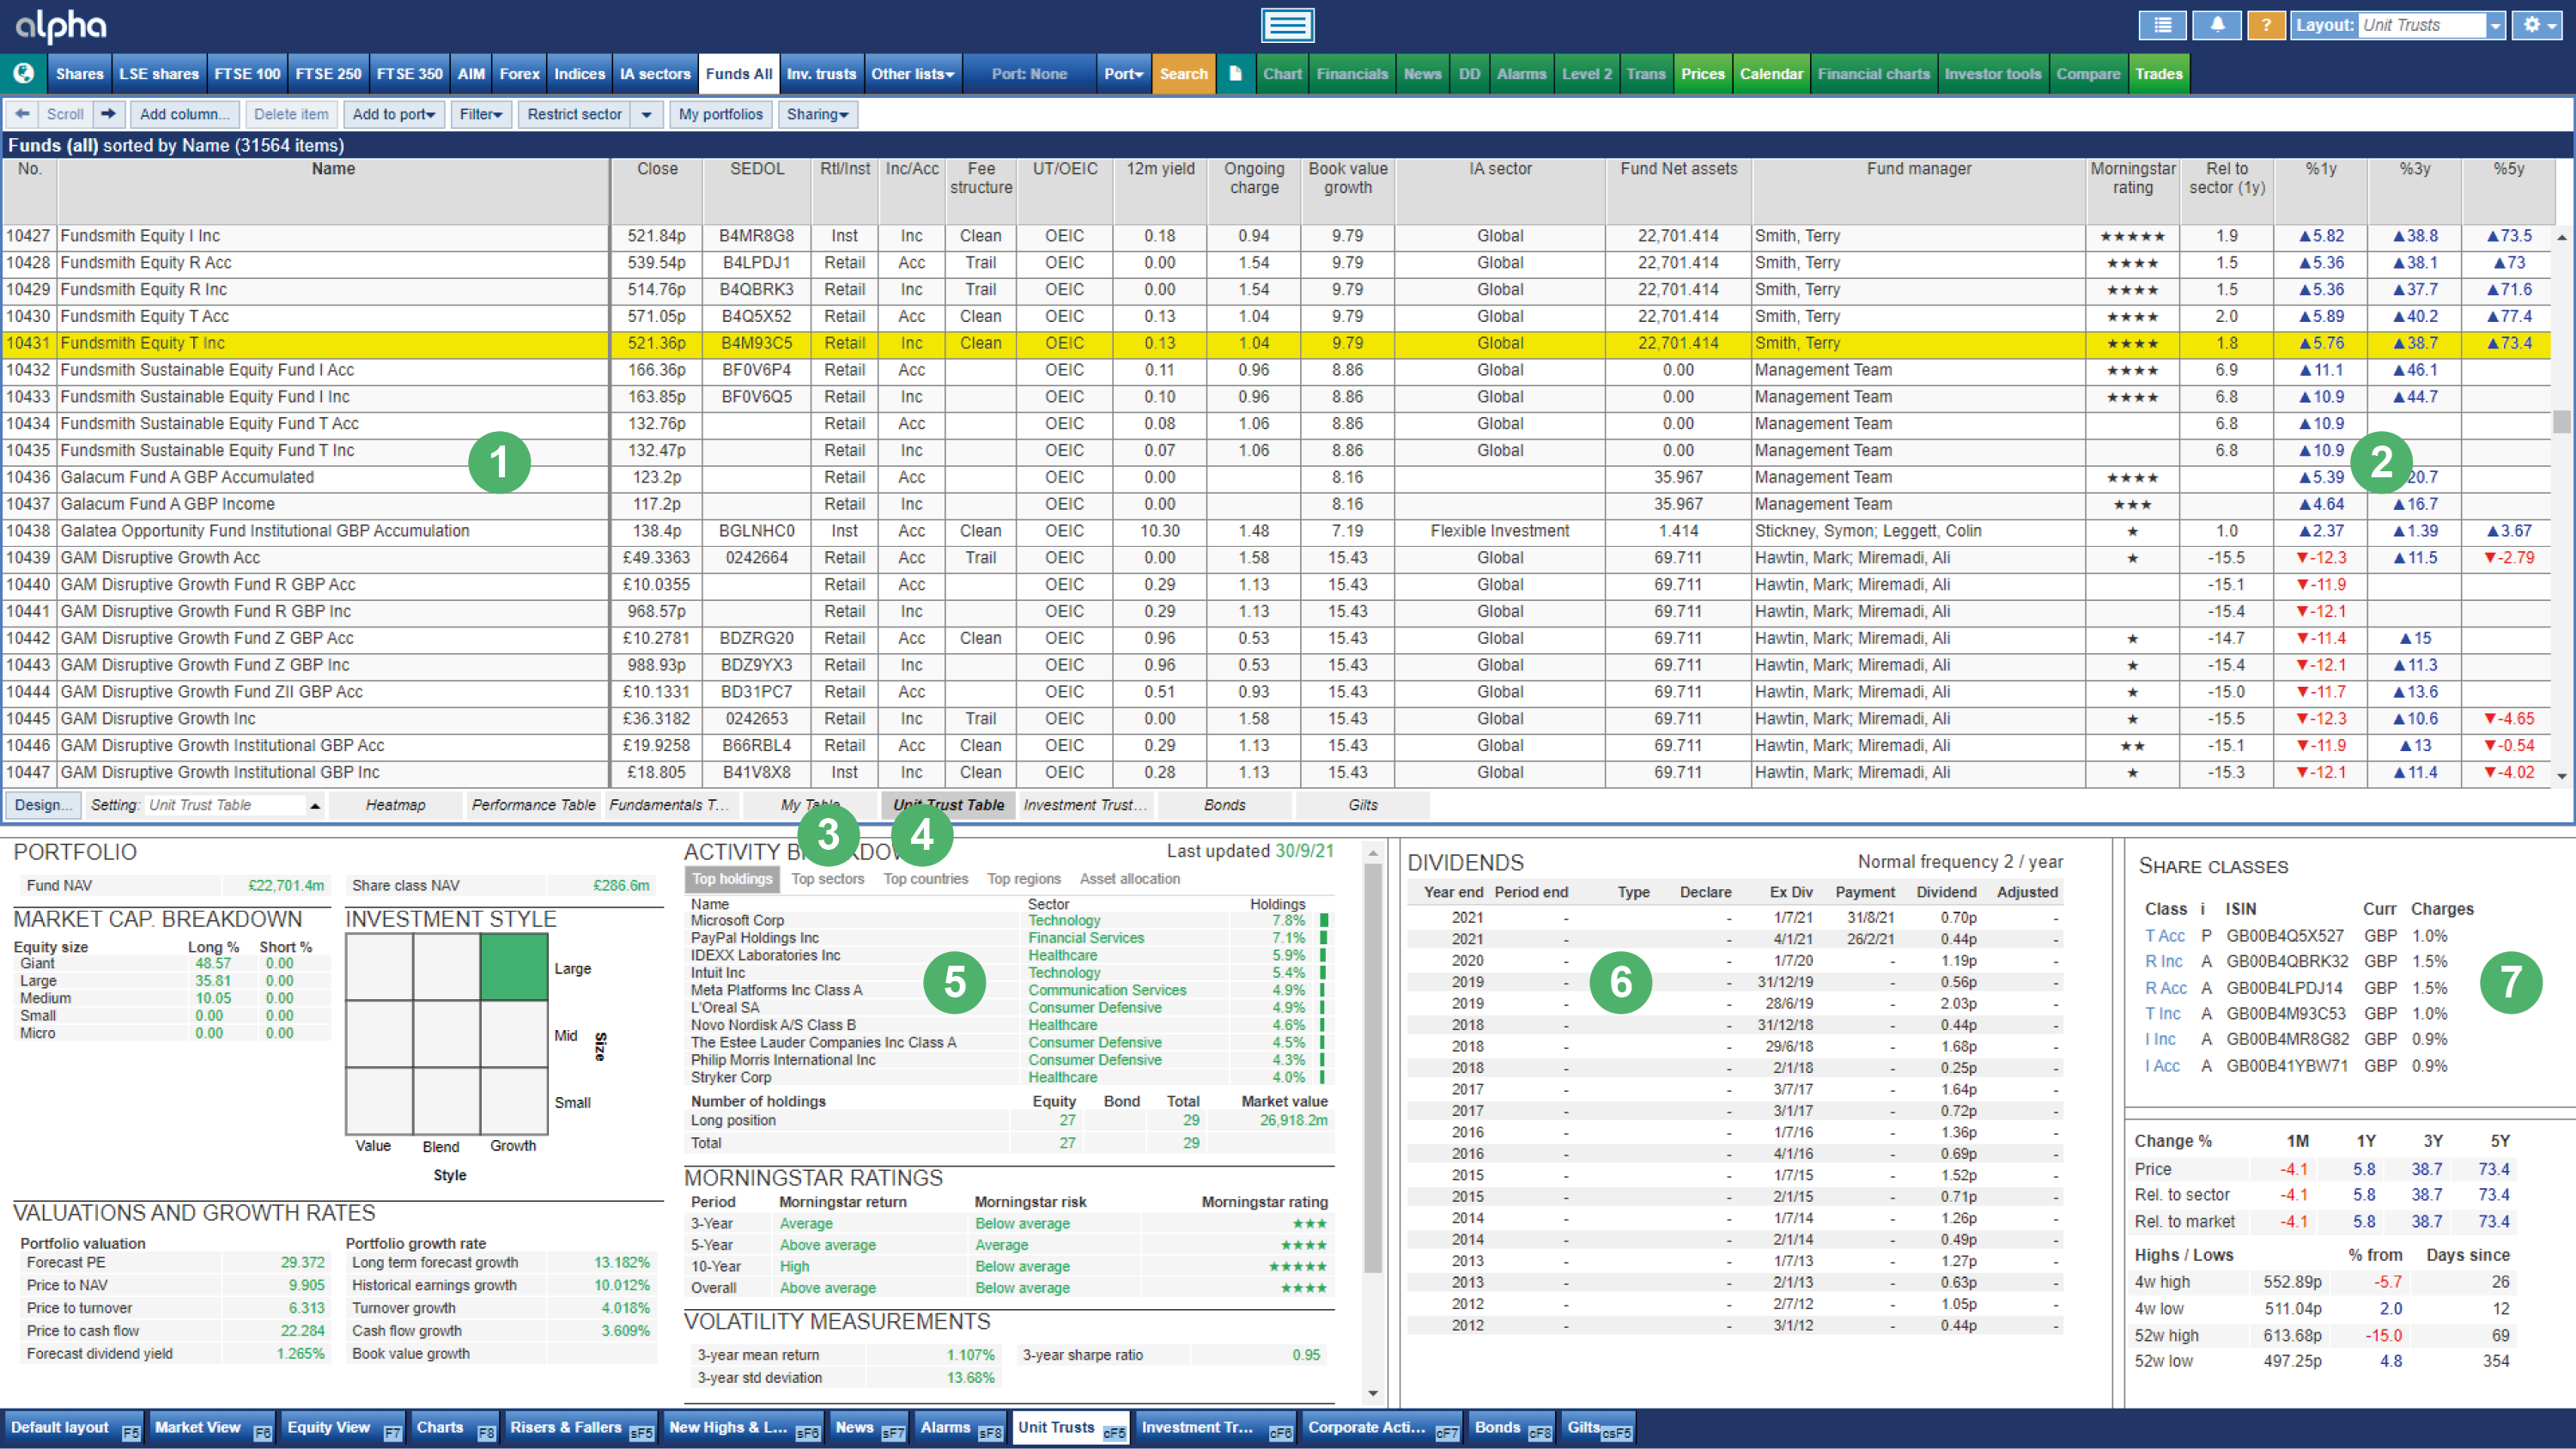Viewport: 2576px width, 1449px height.
Task: Select the Galatea Opportunity Fund Institutional row
Action: tap(1276, 531)
